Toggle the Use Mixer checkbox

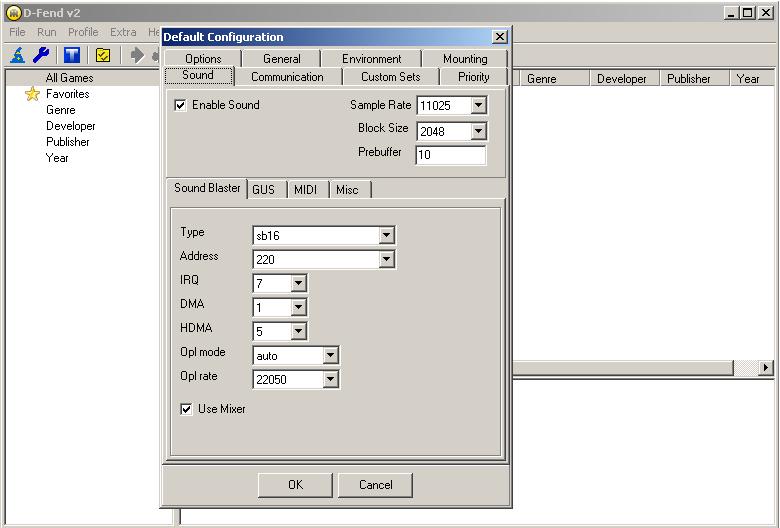[186, 409]
